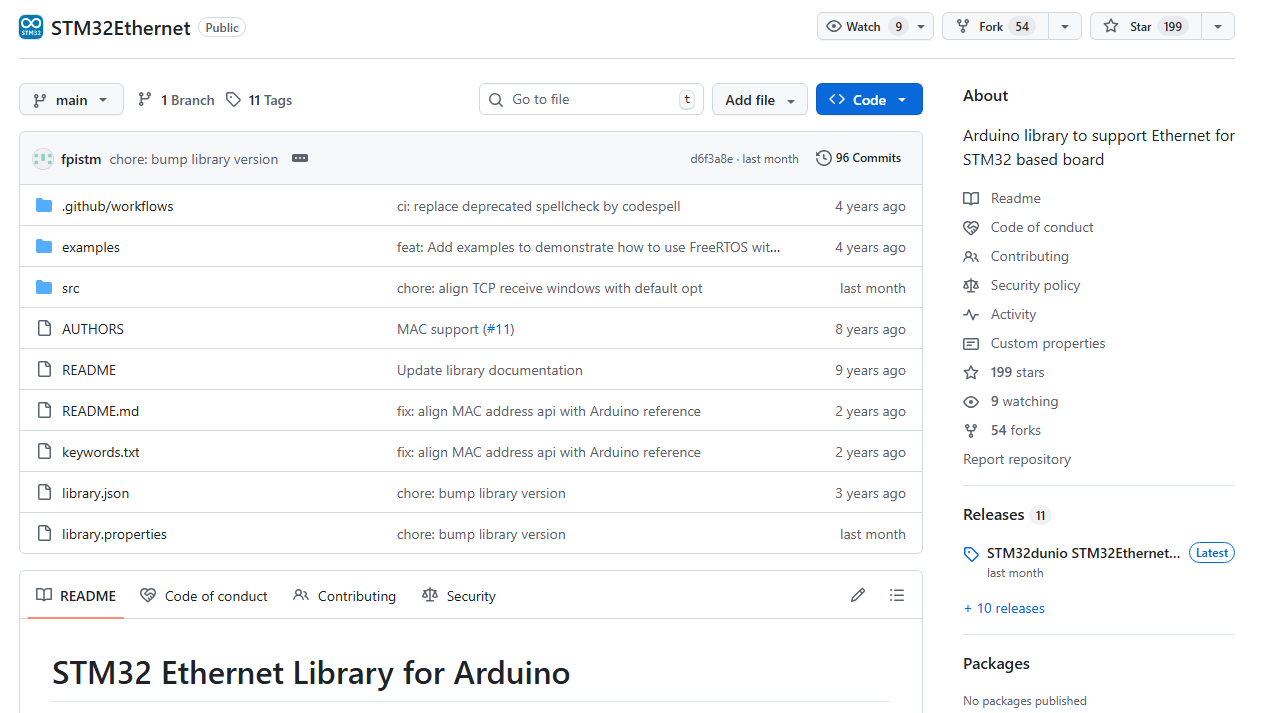Viewport: 1273px width, 713px height.
Task: Click the STM32 repository avatar icon
Action: click(31, 27)
